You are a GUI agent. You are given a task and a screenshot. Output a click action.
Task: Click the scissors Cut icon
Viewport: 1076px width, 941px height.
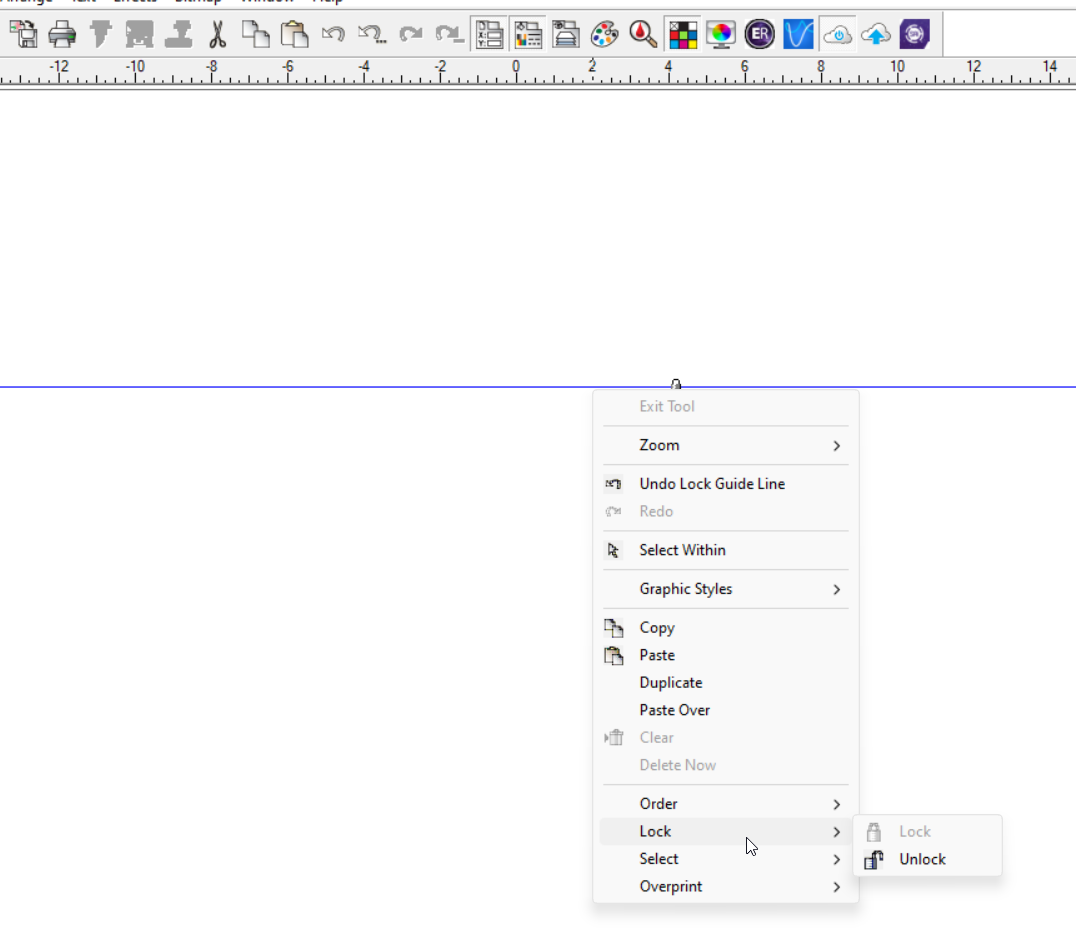(218, 34)
